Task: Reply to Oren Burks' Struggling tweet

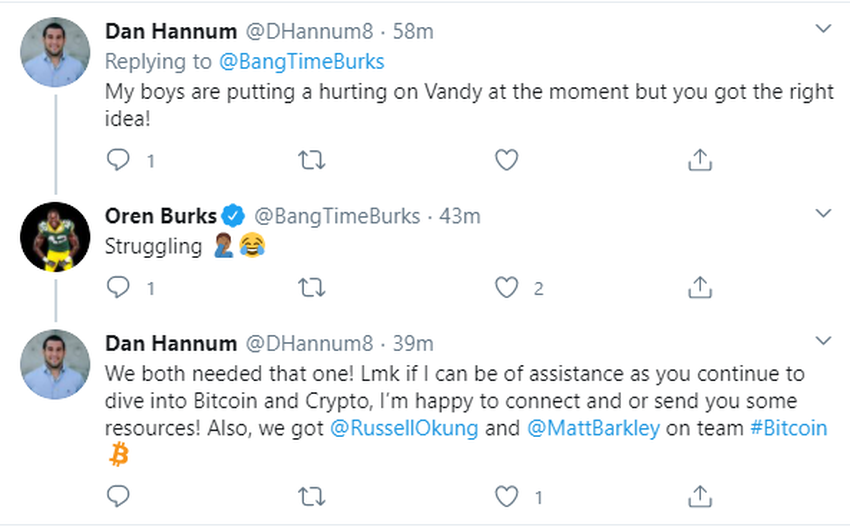Action: click(118, 288)
